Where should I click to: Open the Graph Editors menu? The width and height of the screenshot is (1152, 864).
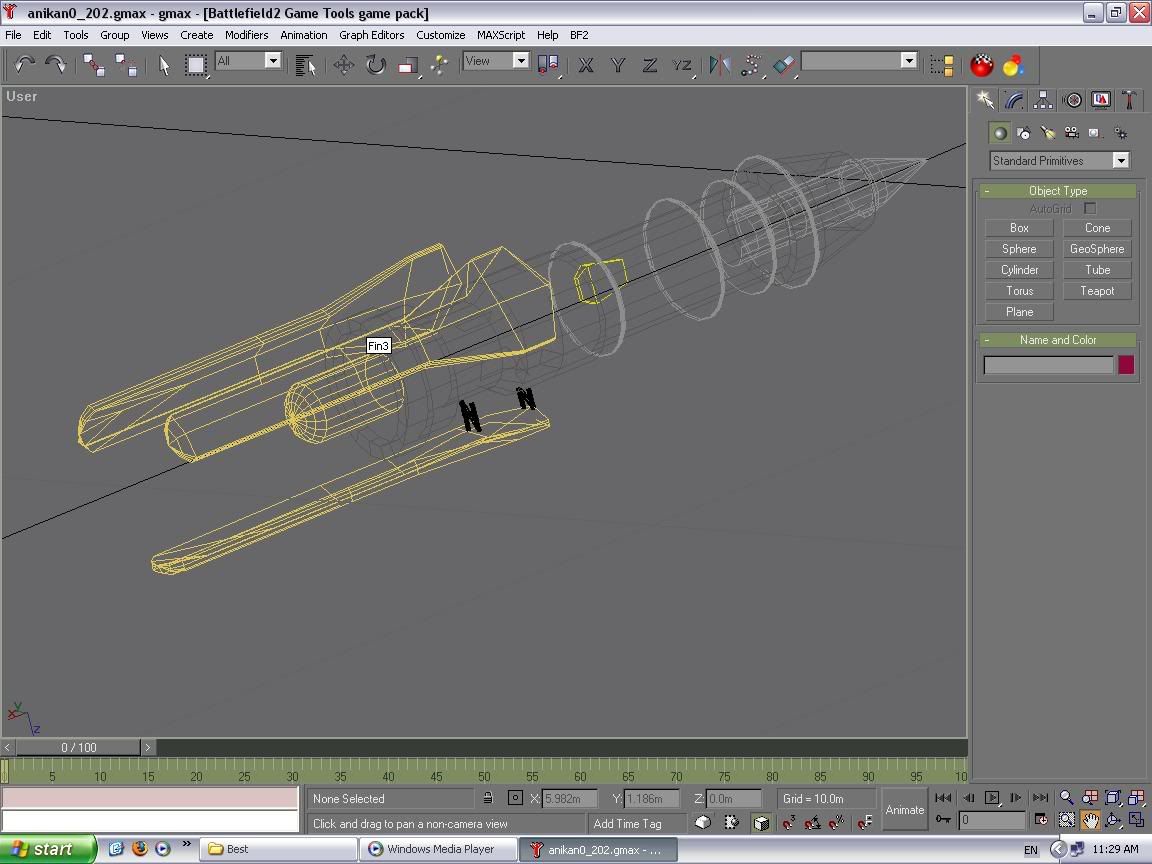coord(372,35)
